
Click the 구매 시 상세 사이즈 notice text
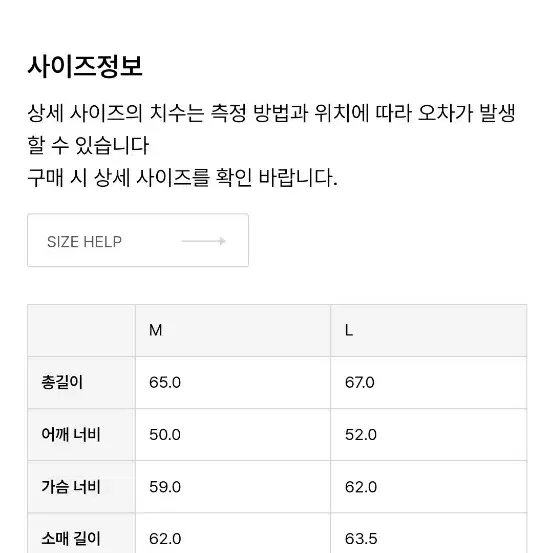pos(182,177)
